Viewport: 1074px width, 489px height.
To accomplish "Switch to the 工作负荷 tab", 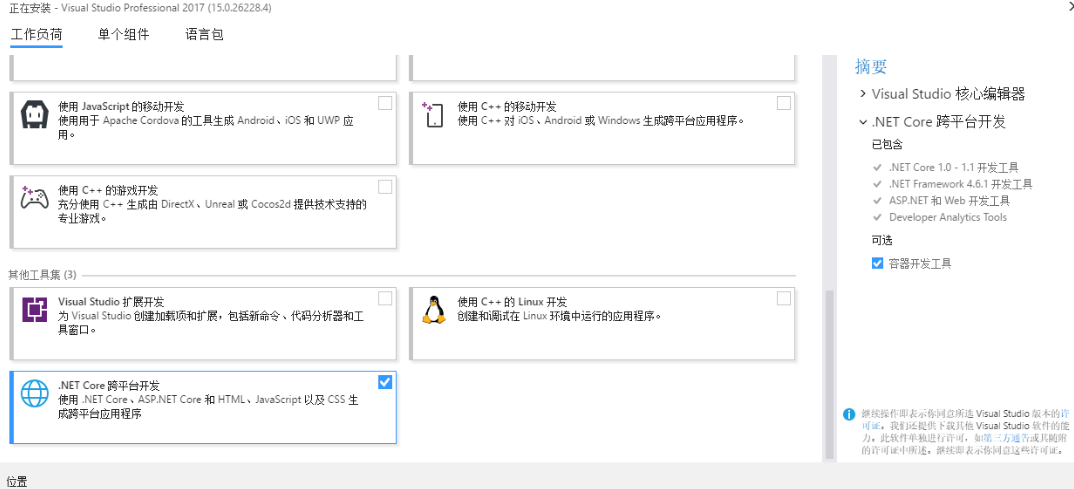I will (x=37, y=34).
